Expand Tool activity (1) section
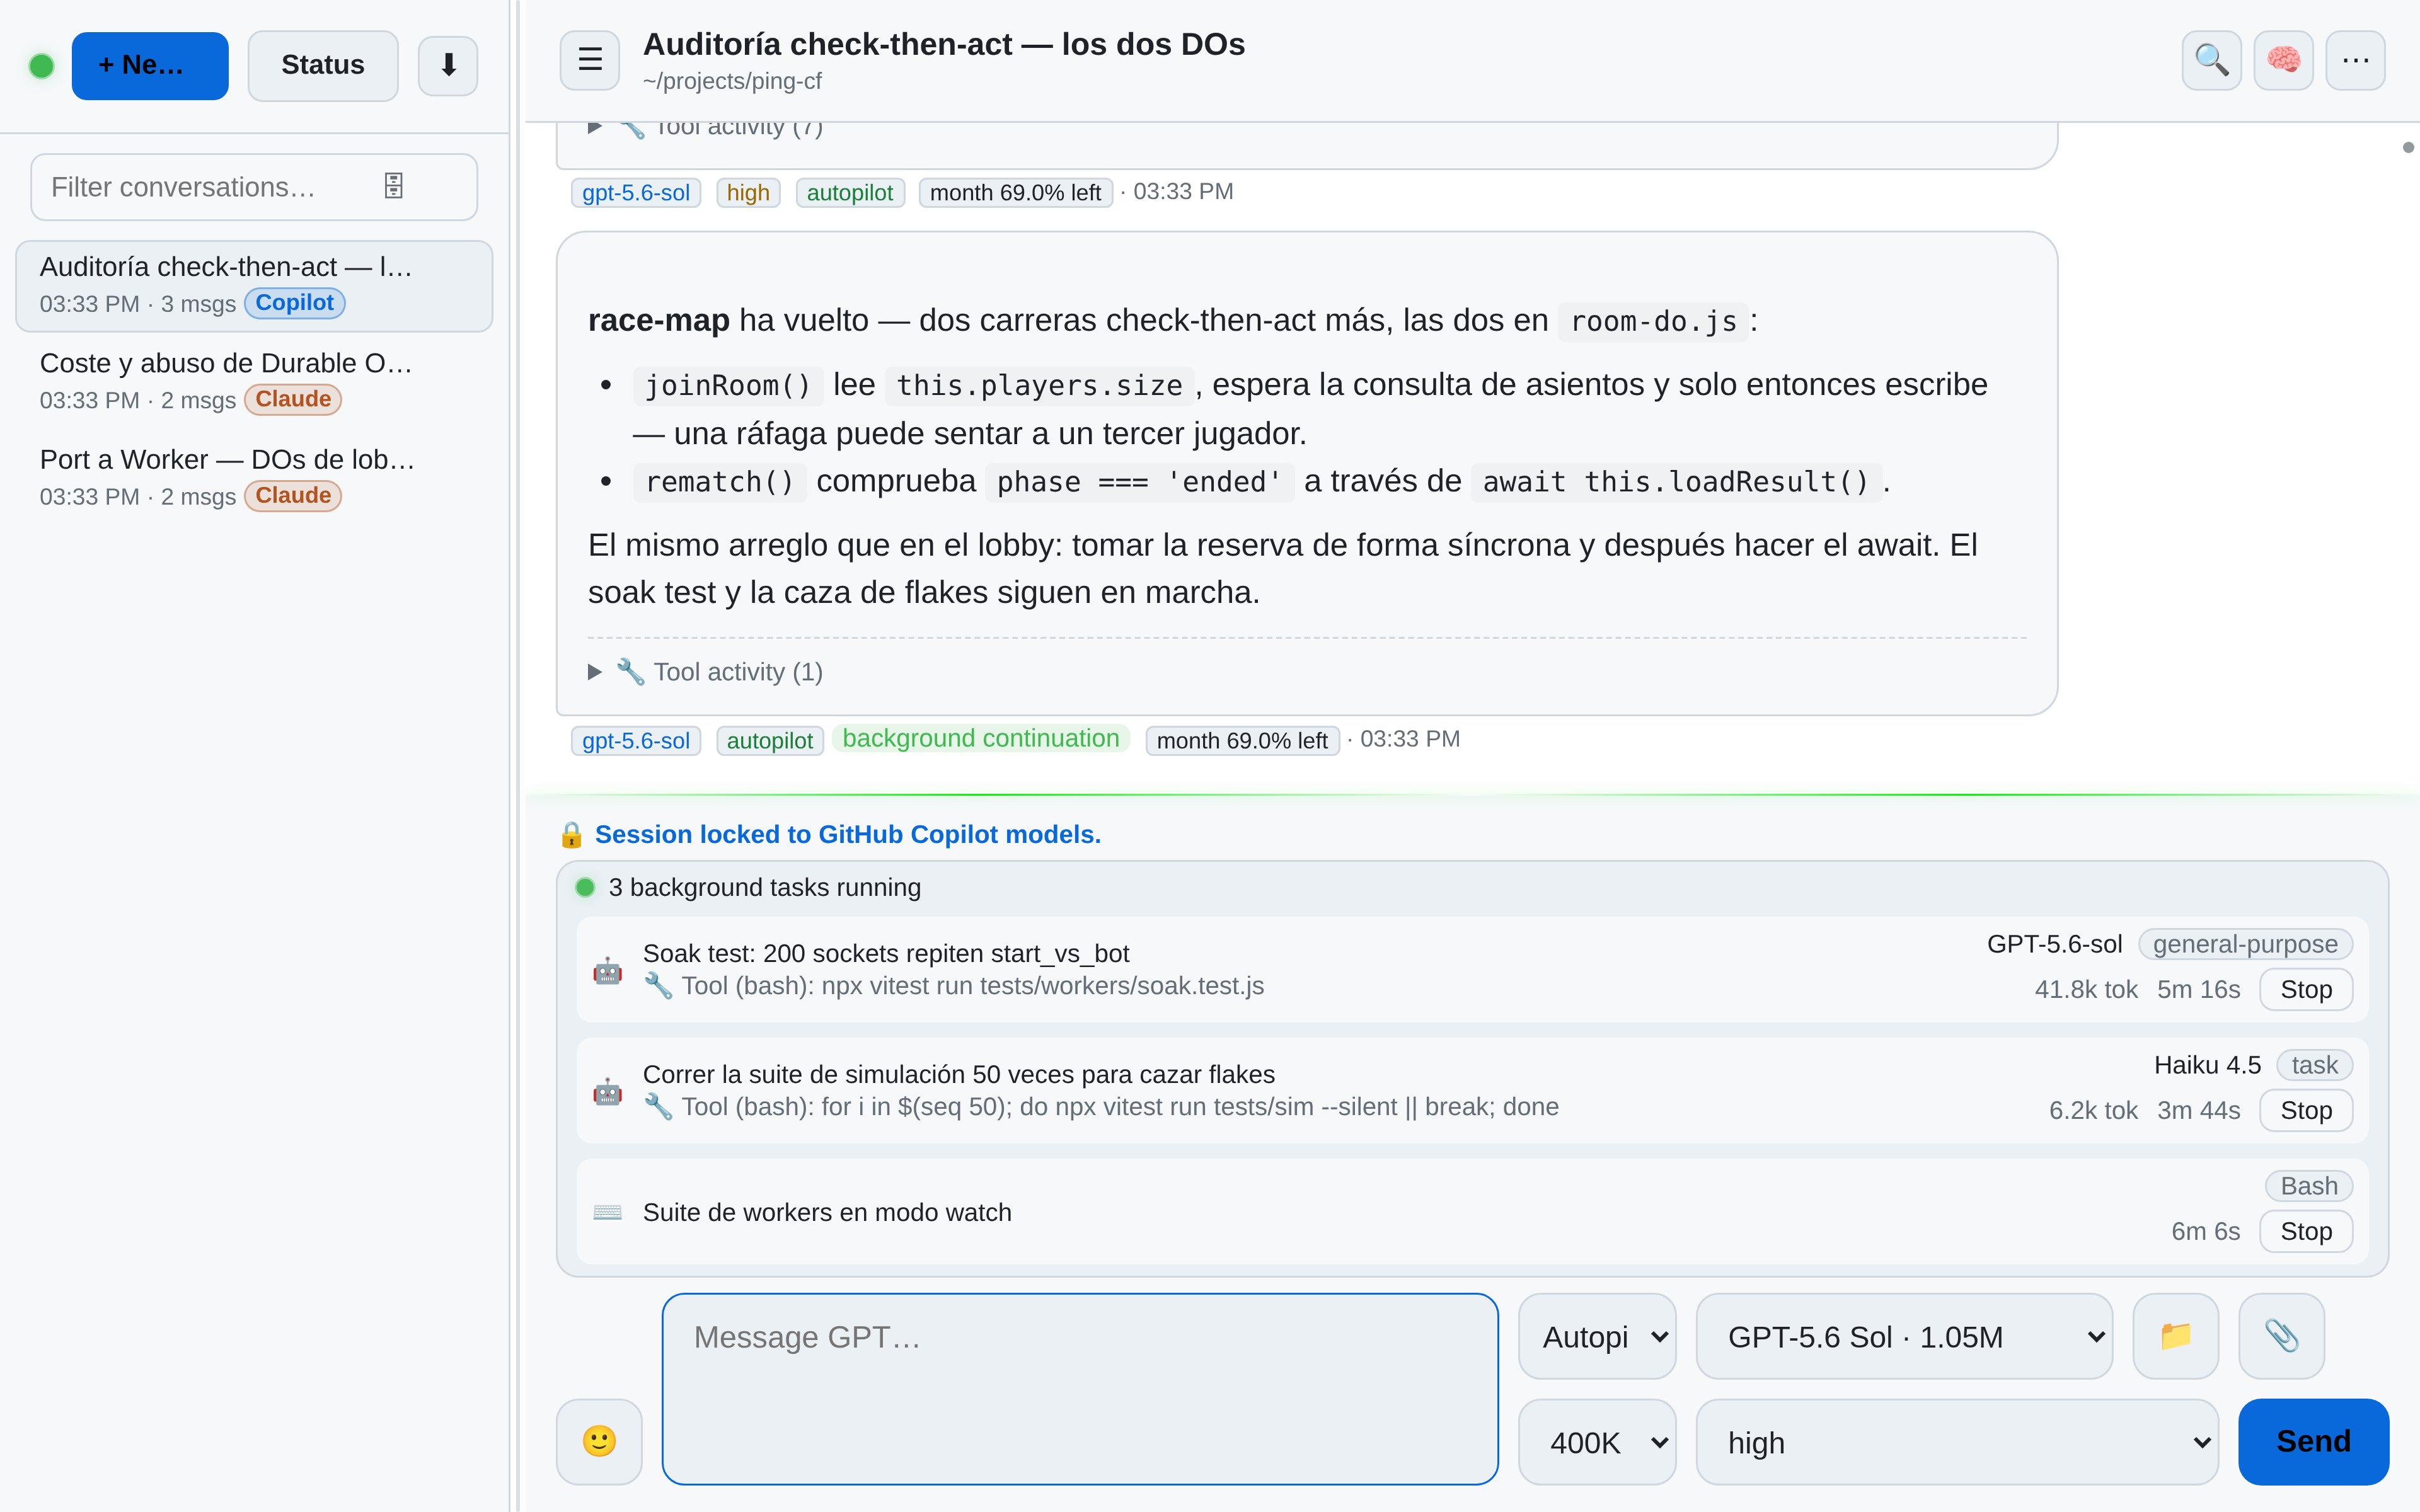 click(706, 672)
